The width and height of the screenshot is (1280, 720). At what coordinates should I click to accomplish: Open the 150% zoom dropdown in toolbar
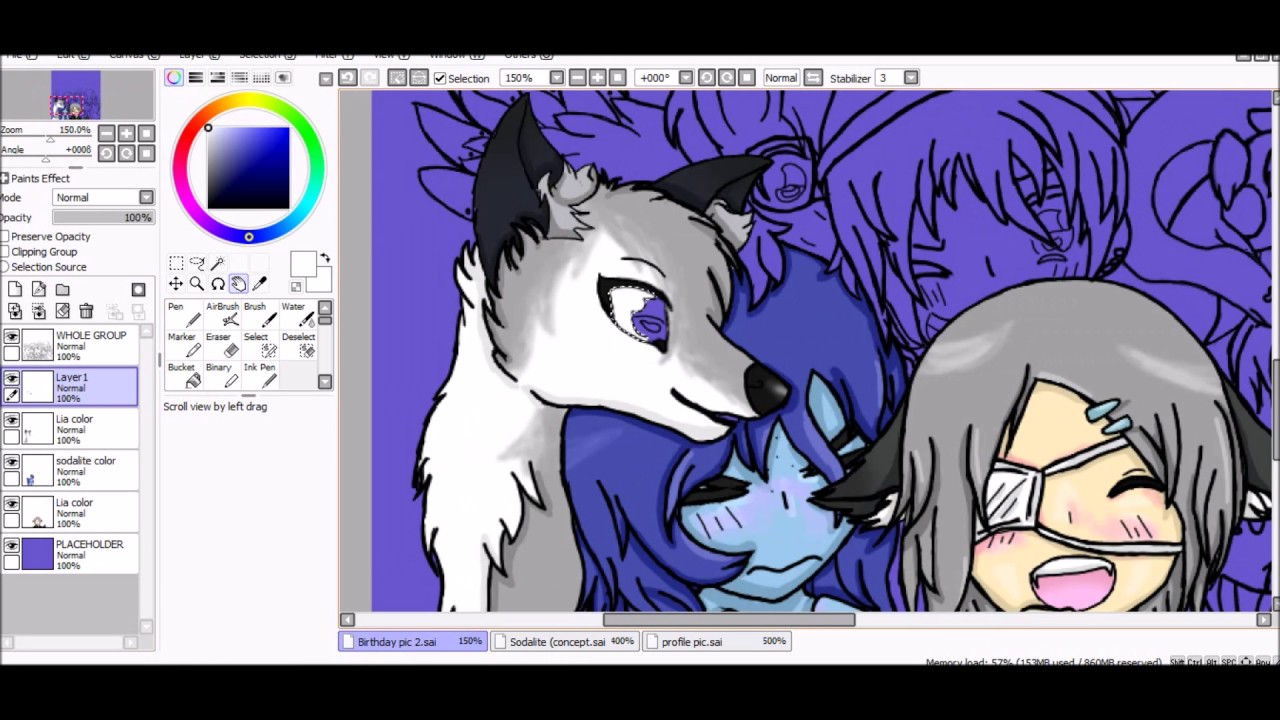(557, 78)
